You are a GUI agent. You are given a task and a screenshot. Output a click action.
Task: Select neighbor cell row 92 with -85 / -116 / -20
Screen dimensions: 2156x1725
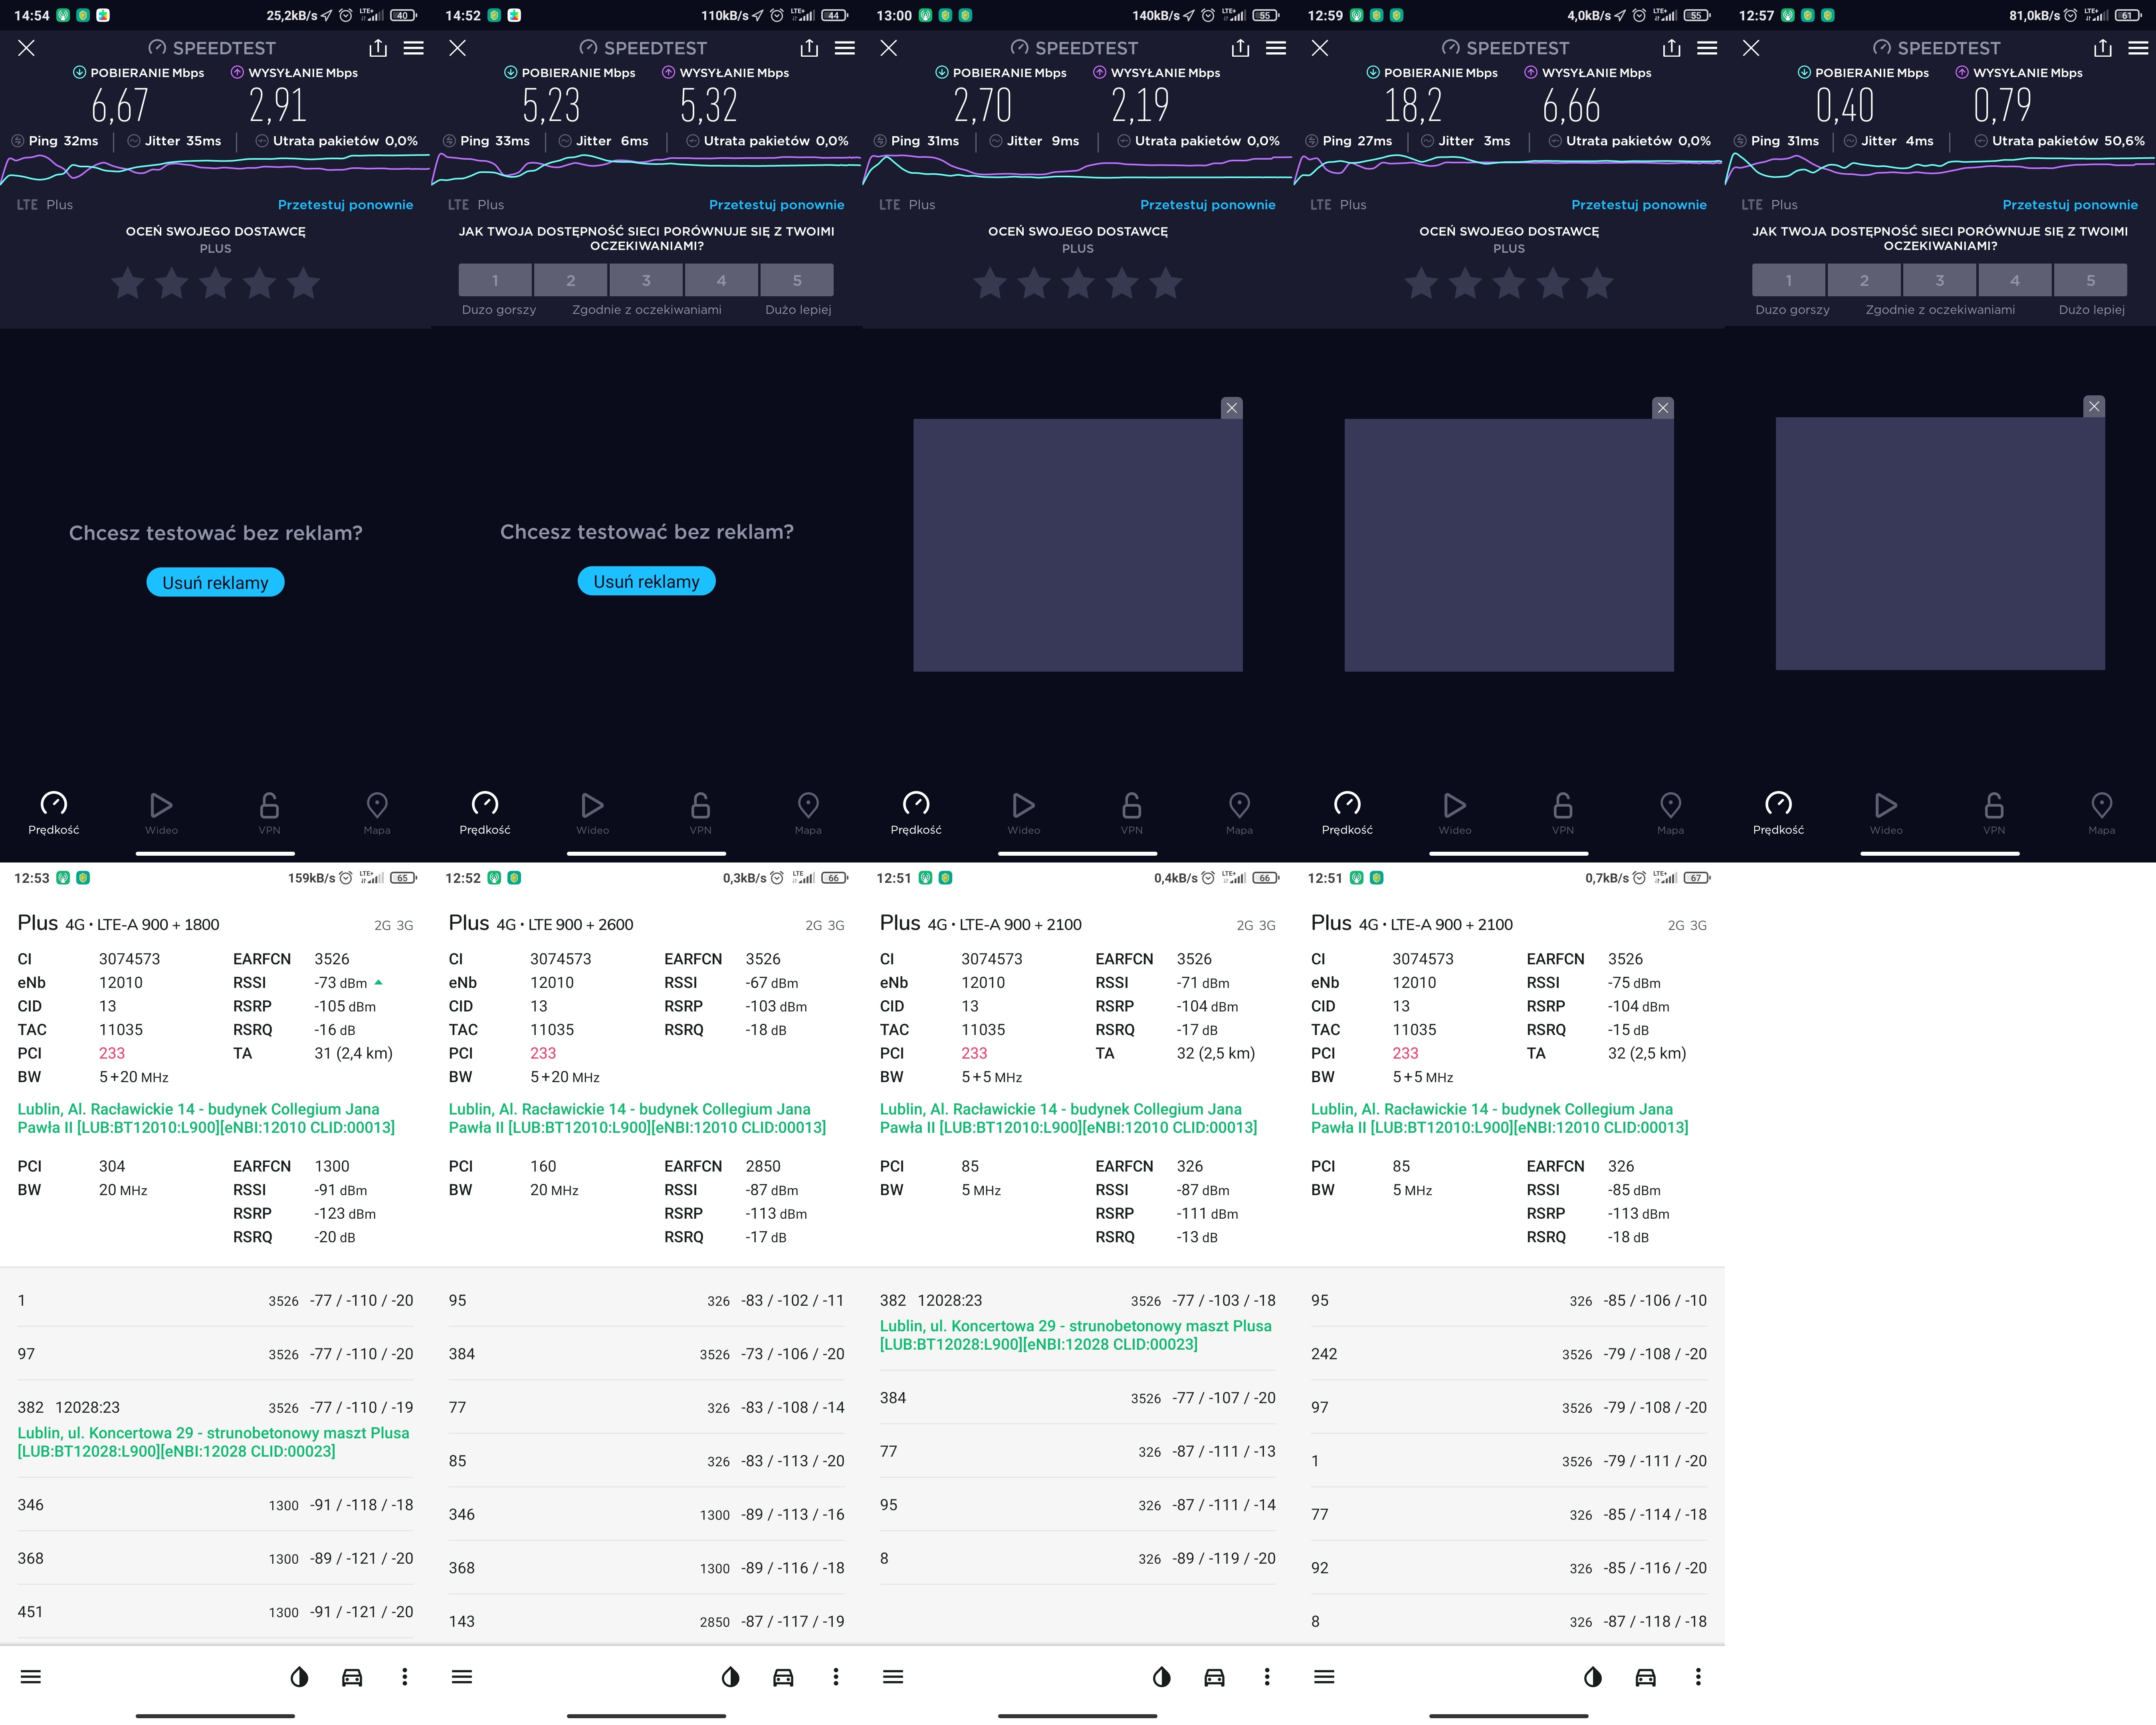1509,1568
